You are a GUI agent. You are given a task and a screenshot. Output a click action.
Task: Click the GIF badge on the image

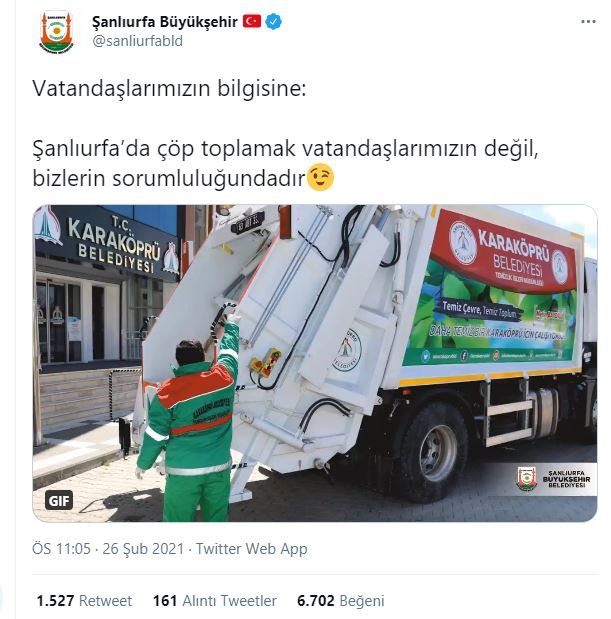coord(59,501)
